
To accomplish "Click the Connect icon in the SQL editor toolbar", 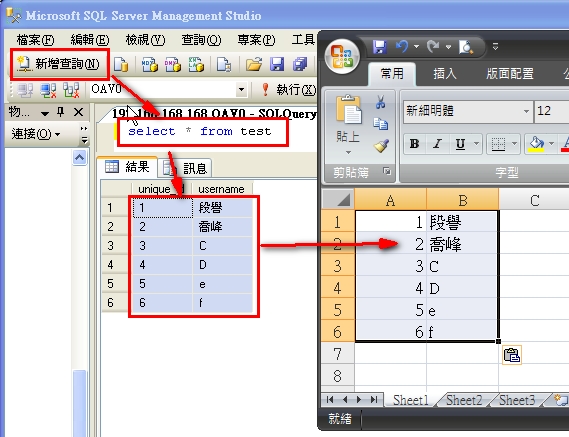I will (25, 90).
